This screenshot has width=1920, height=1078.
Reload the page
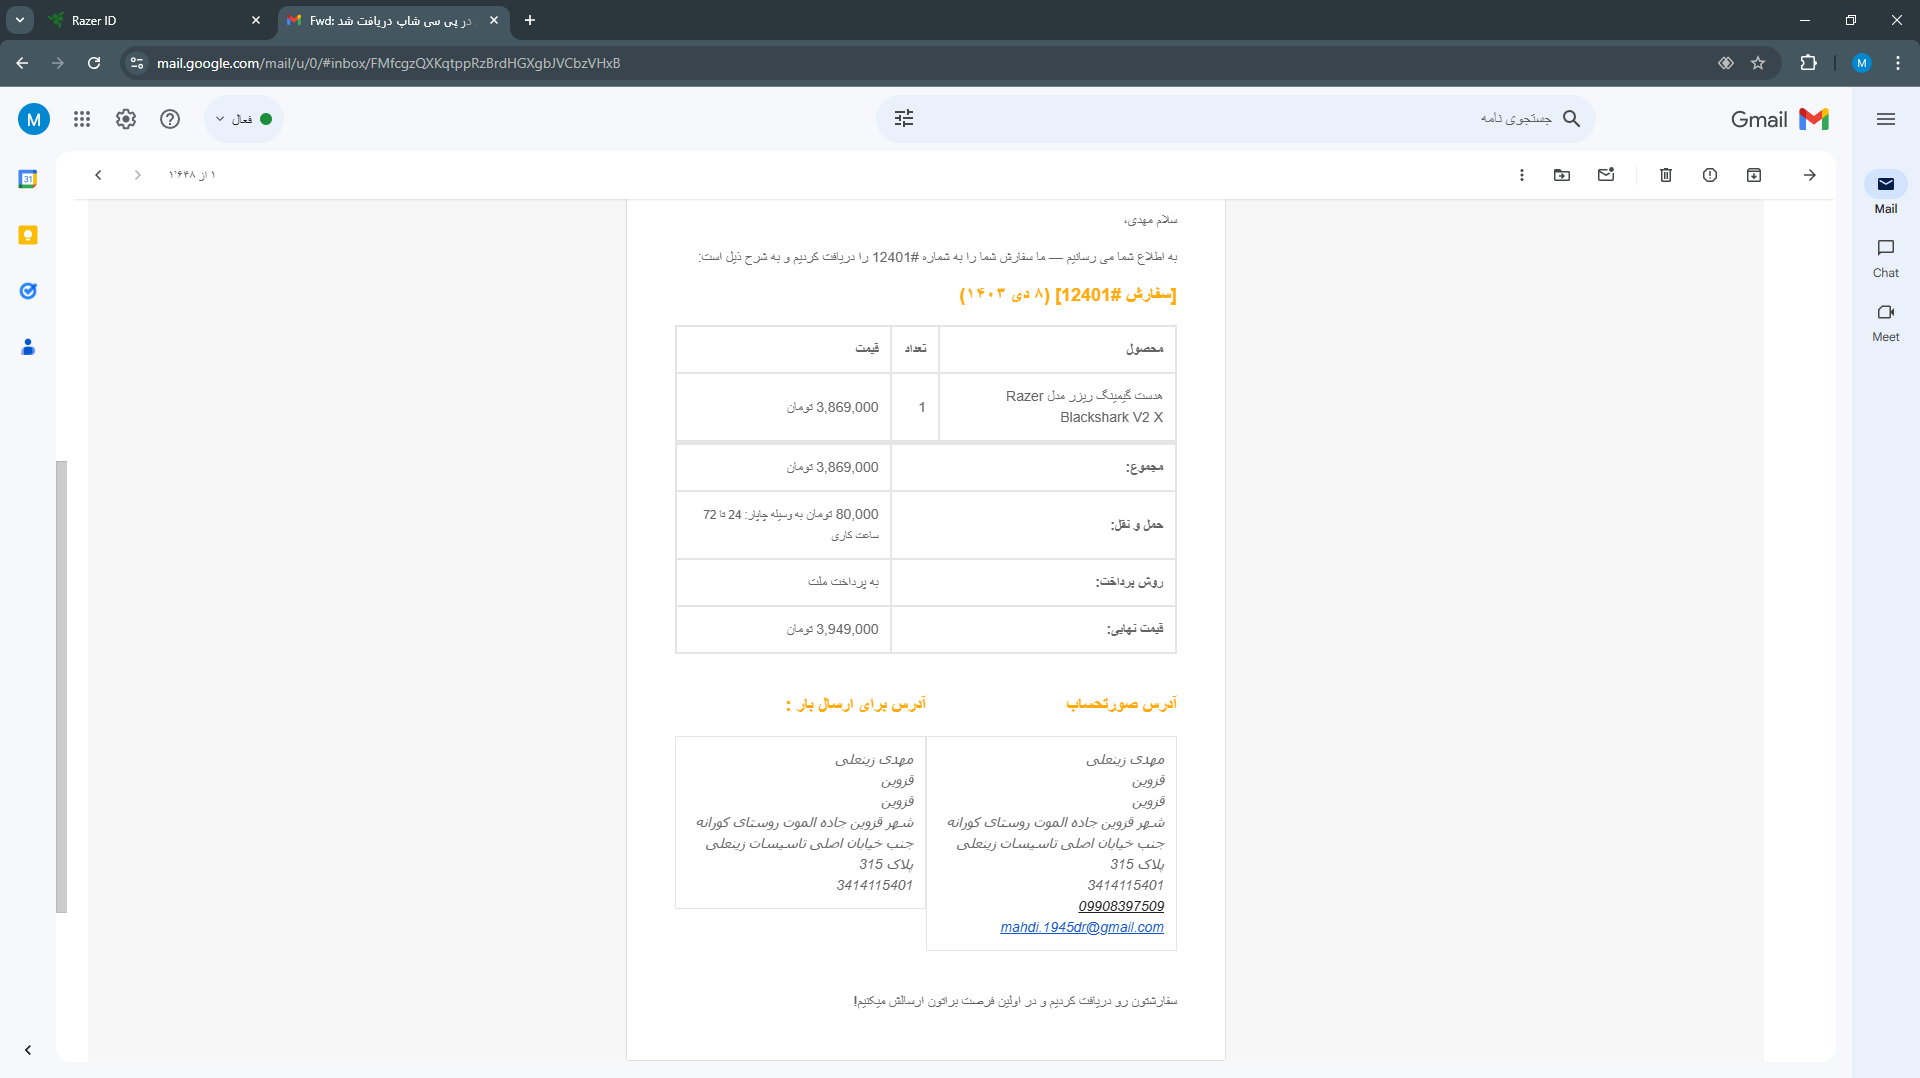point(94,63)
